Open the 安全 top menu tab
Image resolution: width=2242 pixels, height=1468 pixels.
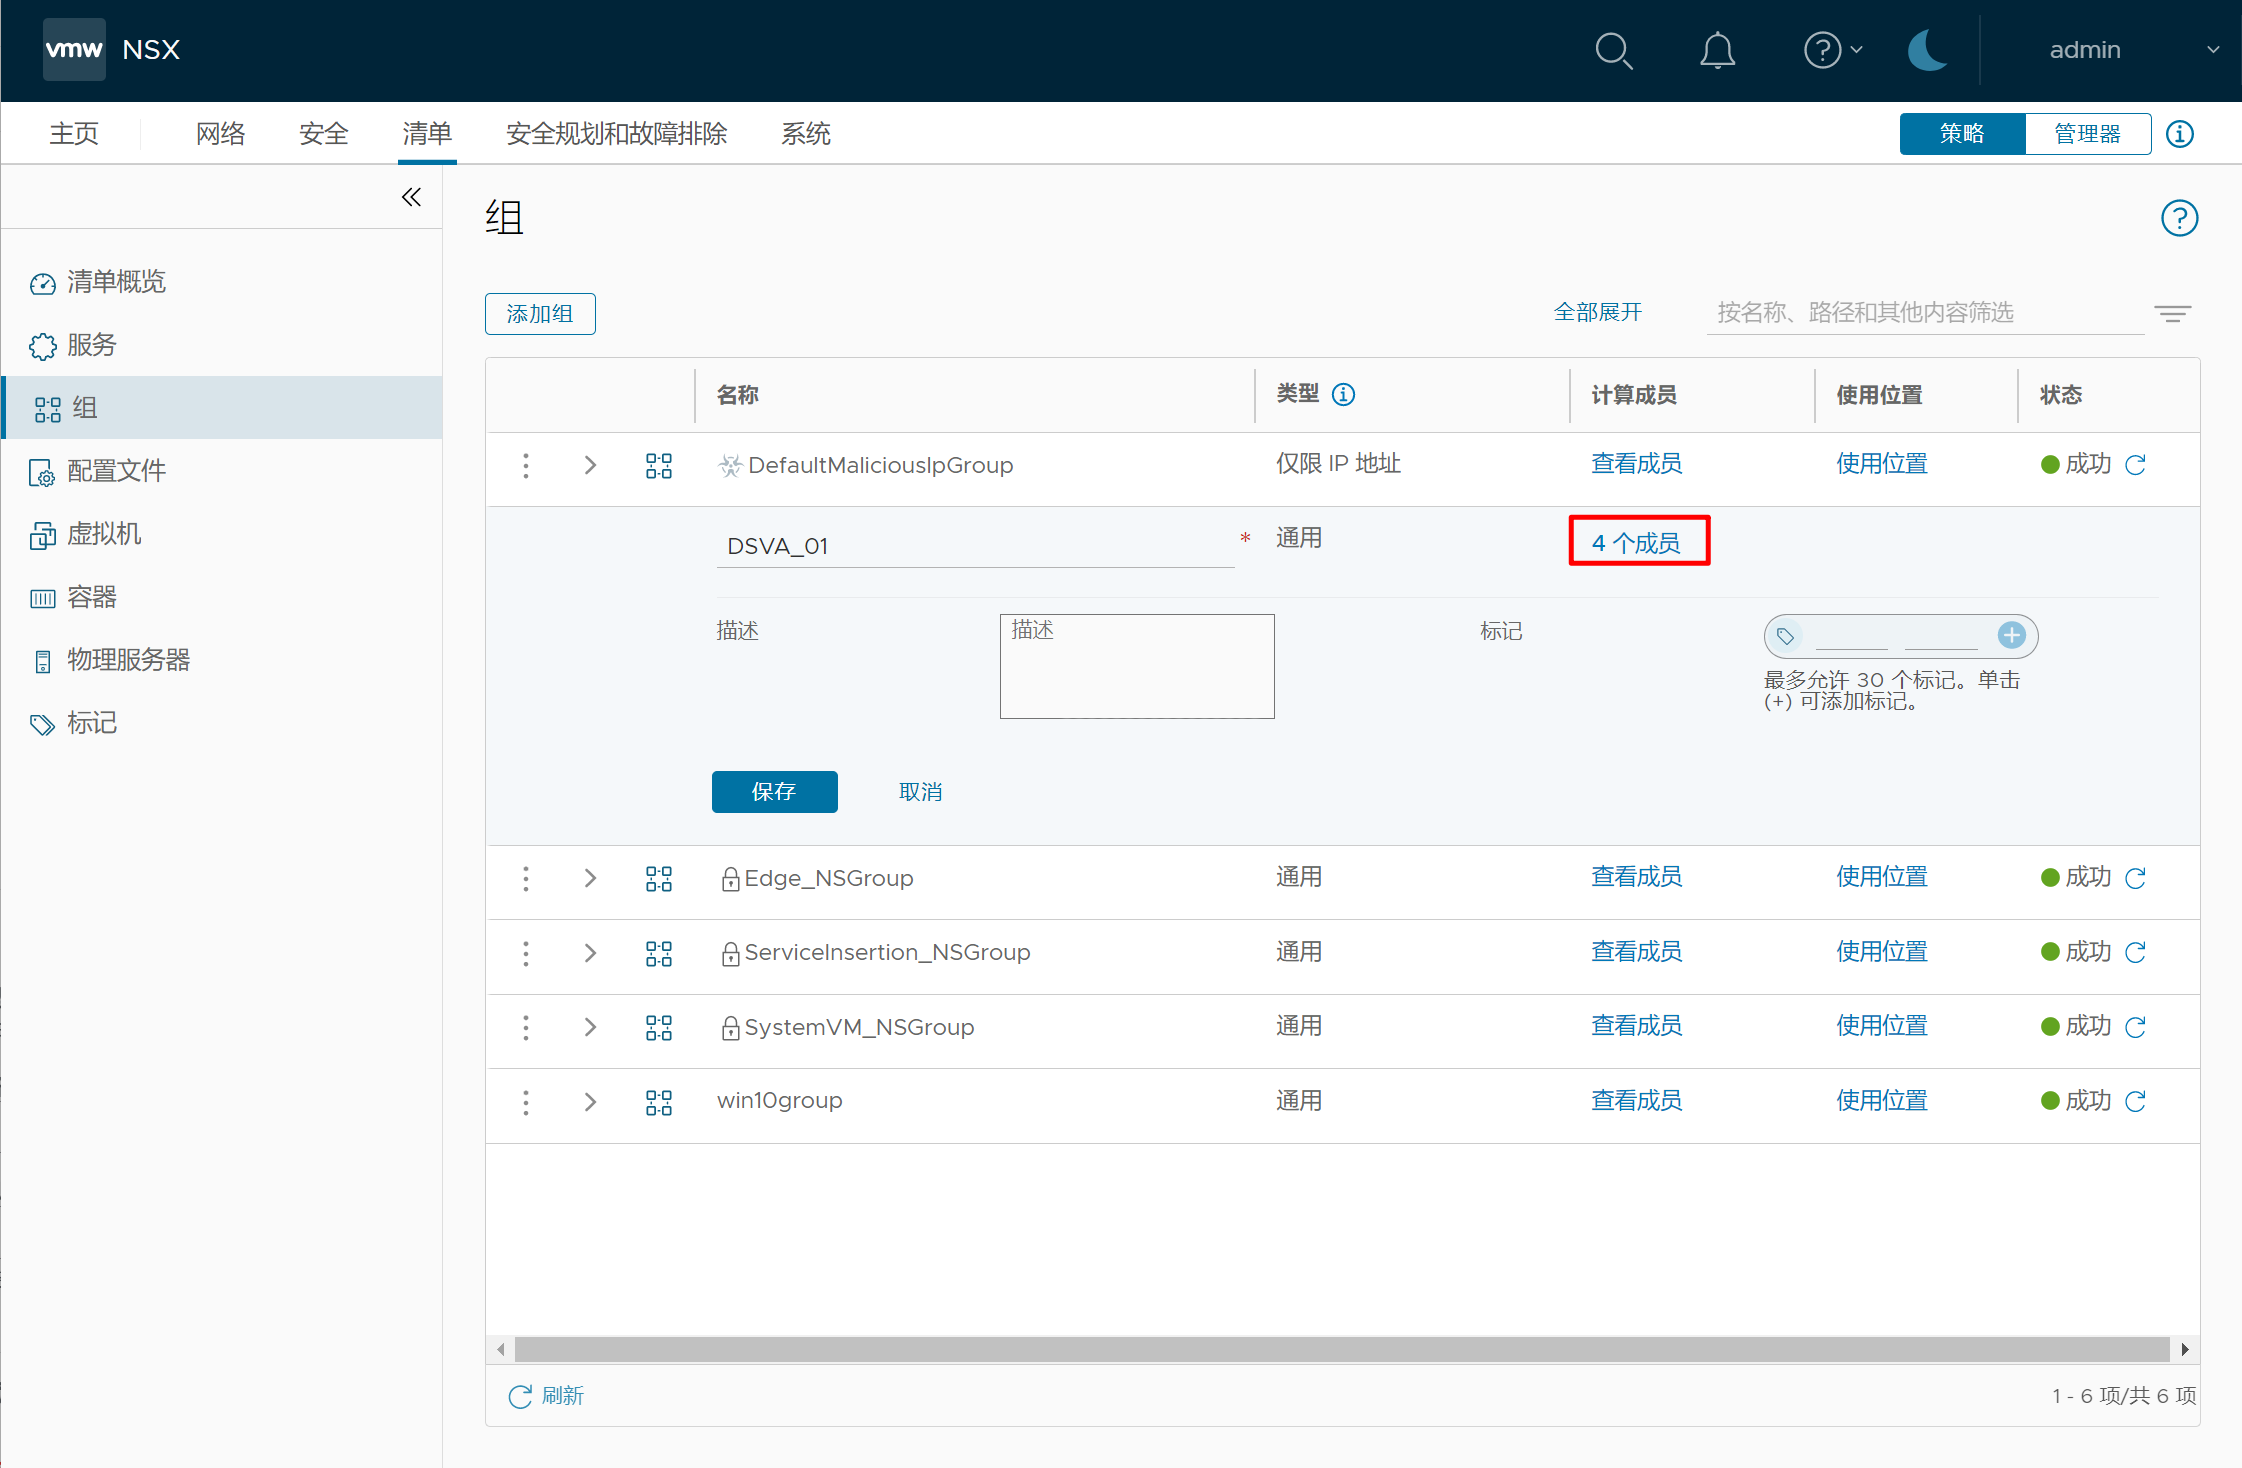(323, 134)
